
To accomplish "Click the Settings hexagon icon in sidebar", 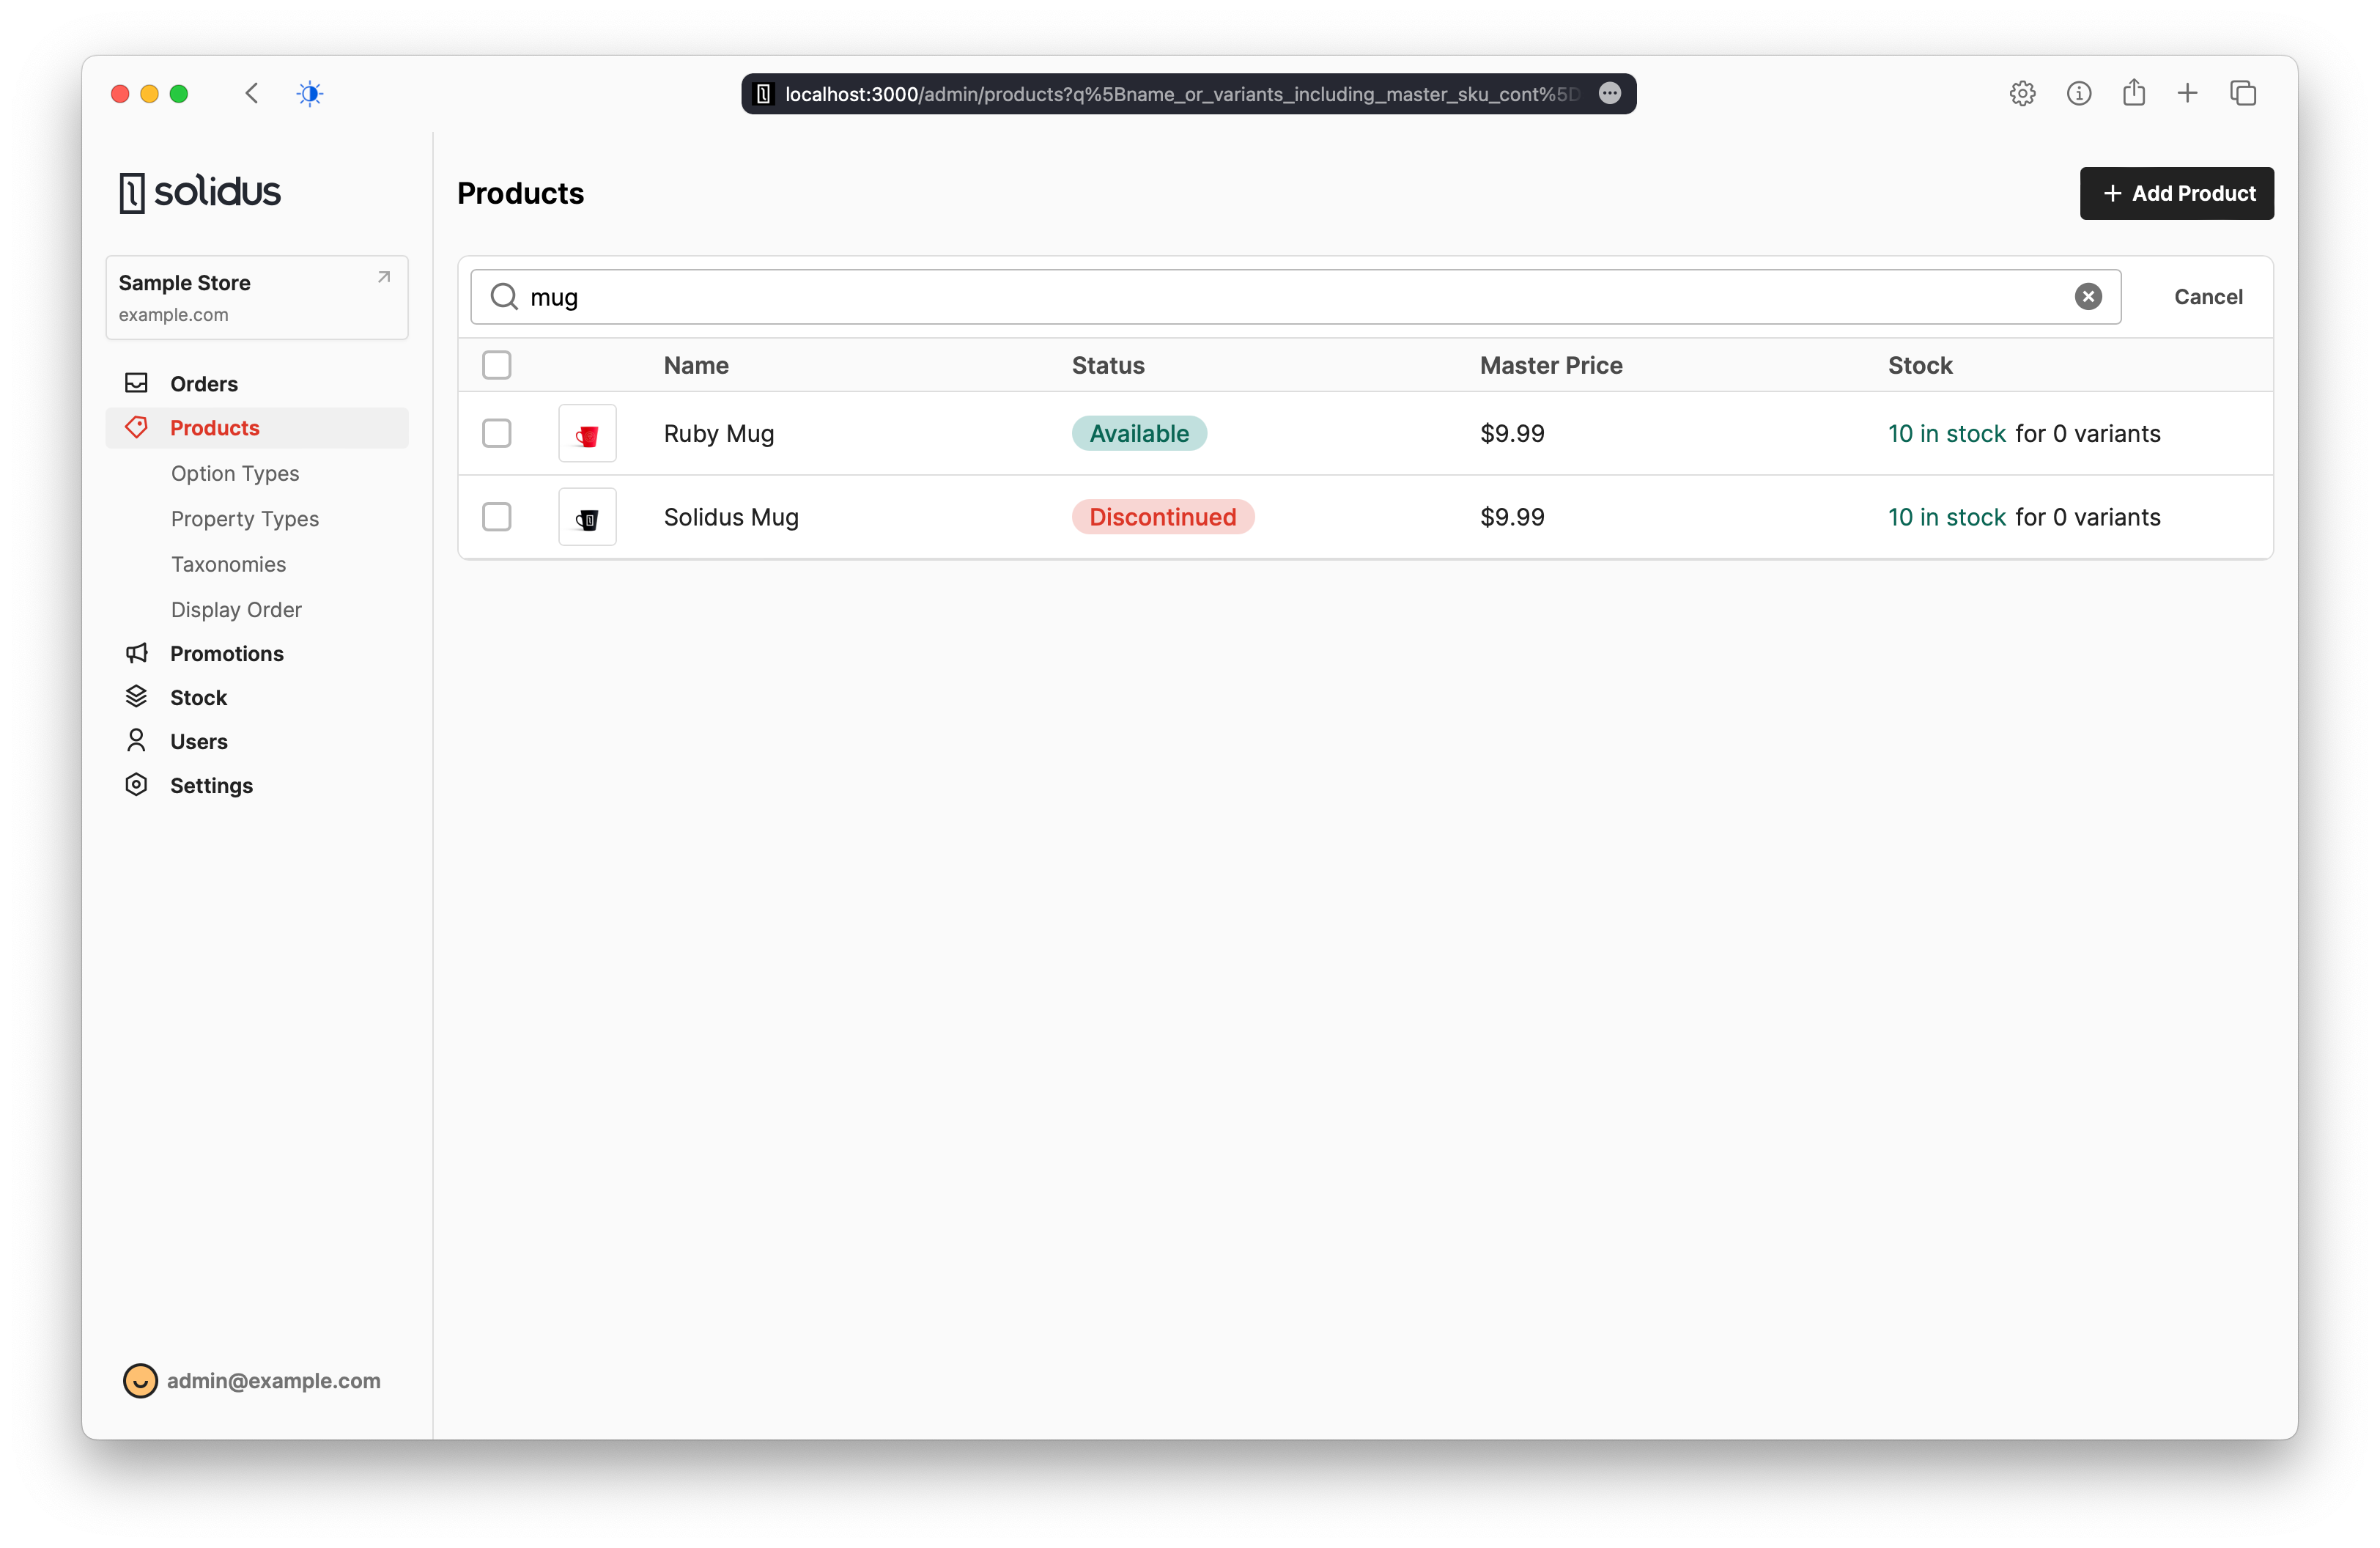I will pyautogui.click(x=136, y=785).
